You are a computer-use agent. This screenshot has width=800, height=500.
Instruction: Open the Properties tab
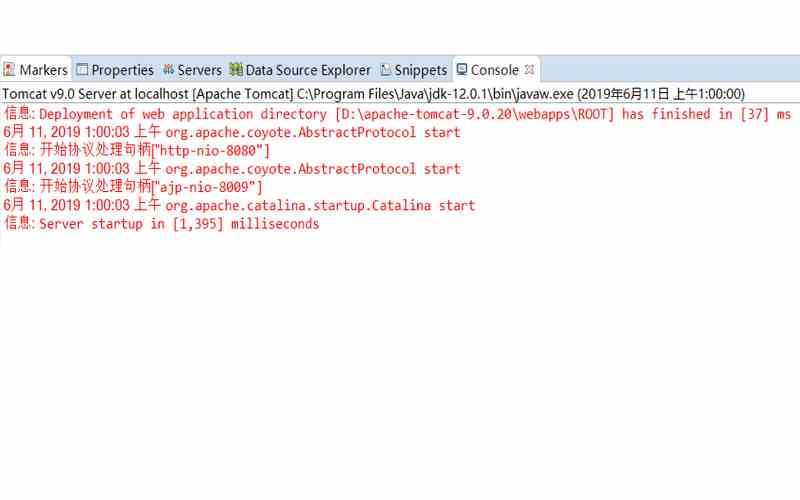coord(115,70)
